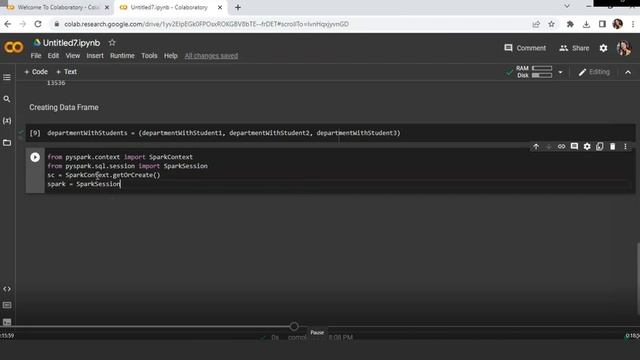This screenshot has height=360, width=640.
Task: Open browser side panel icon
Action: coord(602,24)
